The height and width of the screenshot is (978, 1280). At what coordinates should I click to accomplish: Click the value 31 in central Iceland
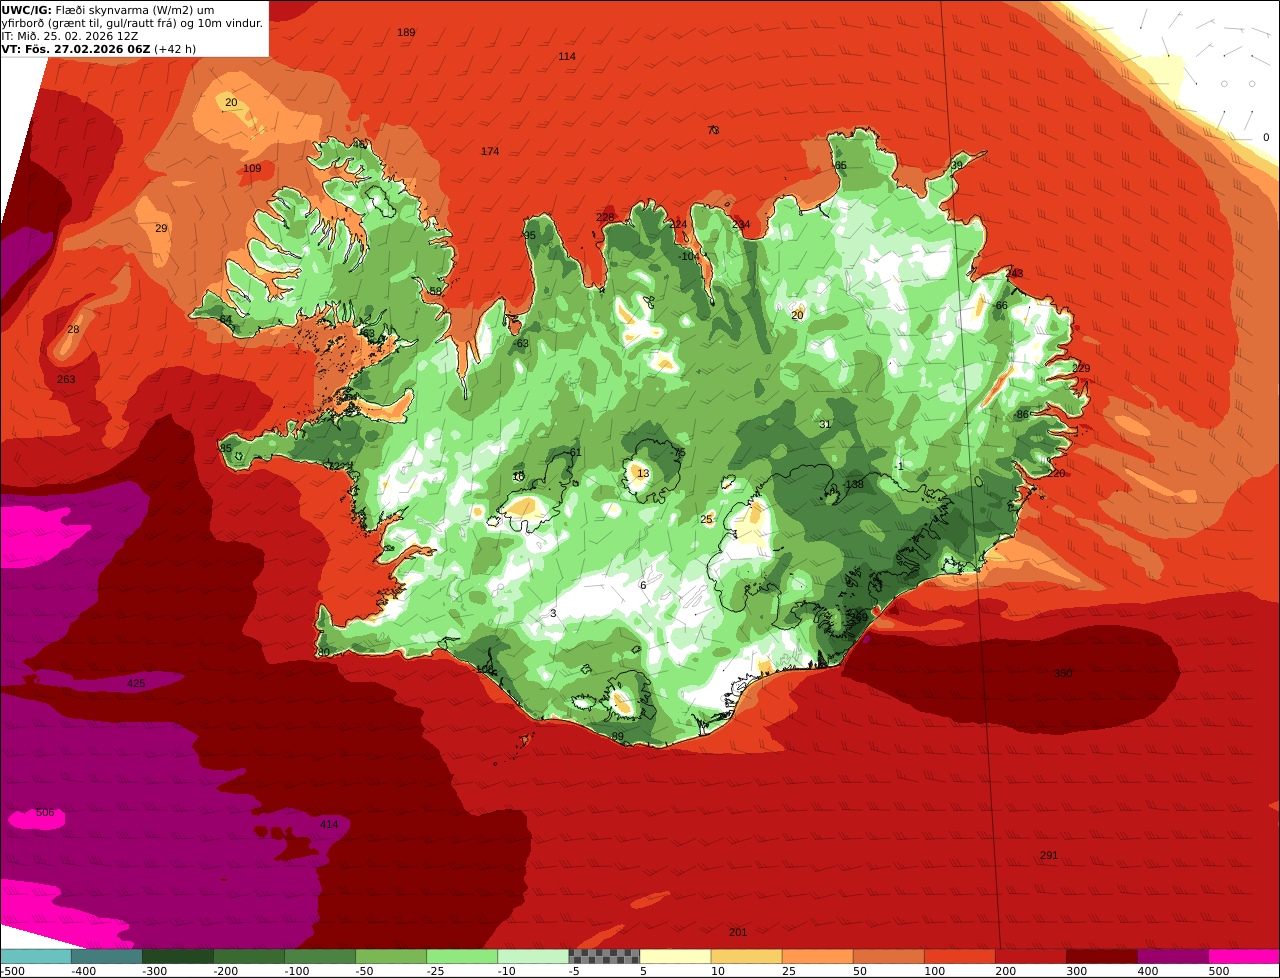825,425
